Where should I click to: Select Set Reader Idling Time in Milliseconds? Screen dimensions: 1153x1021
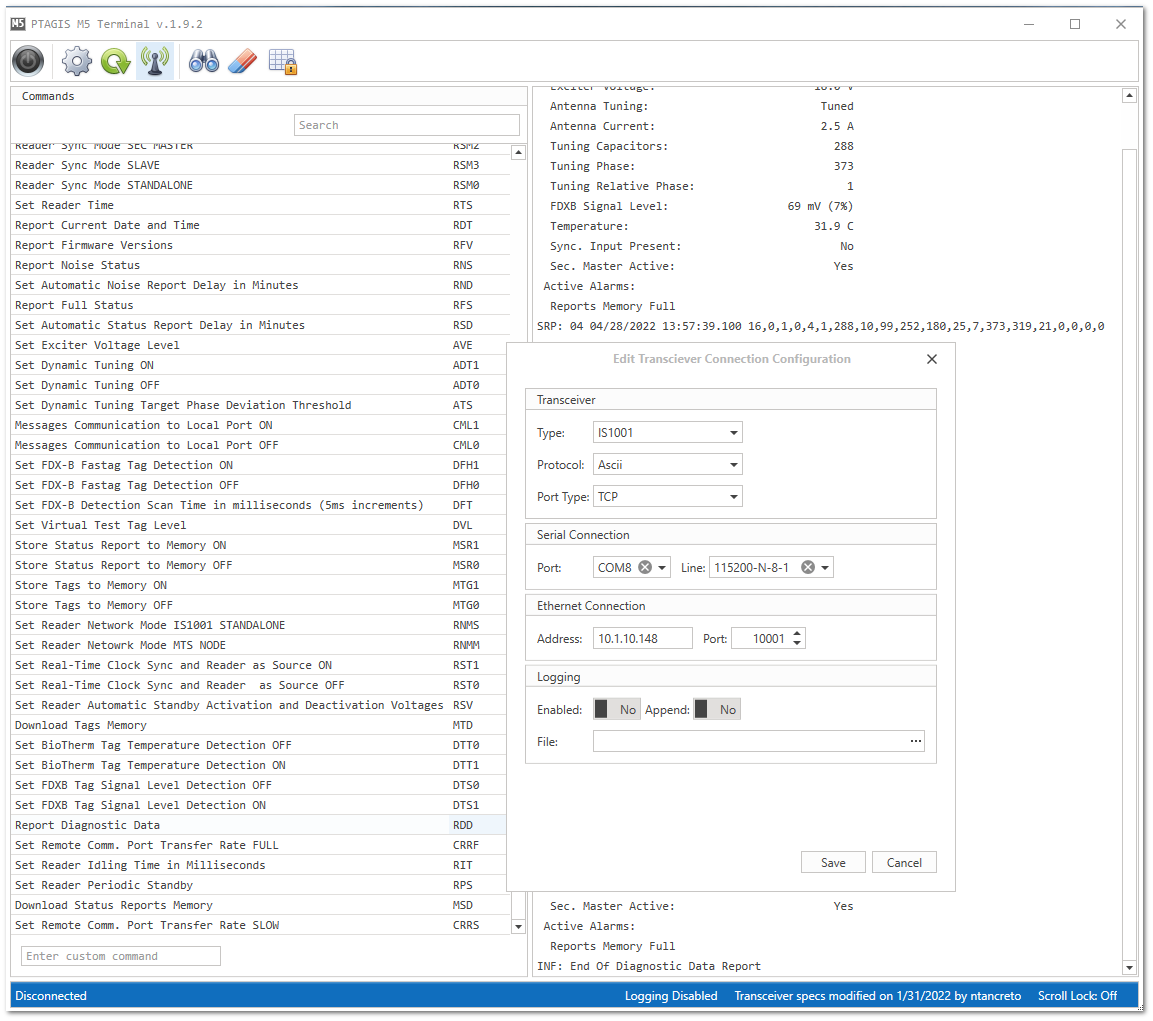click(x=259, y=866)
